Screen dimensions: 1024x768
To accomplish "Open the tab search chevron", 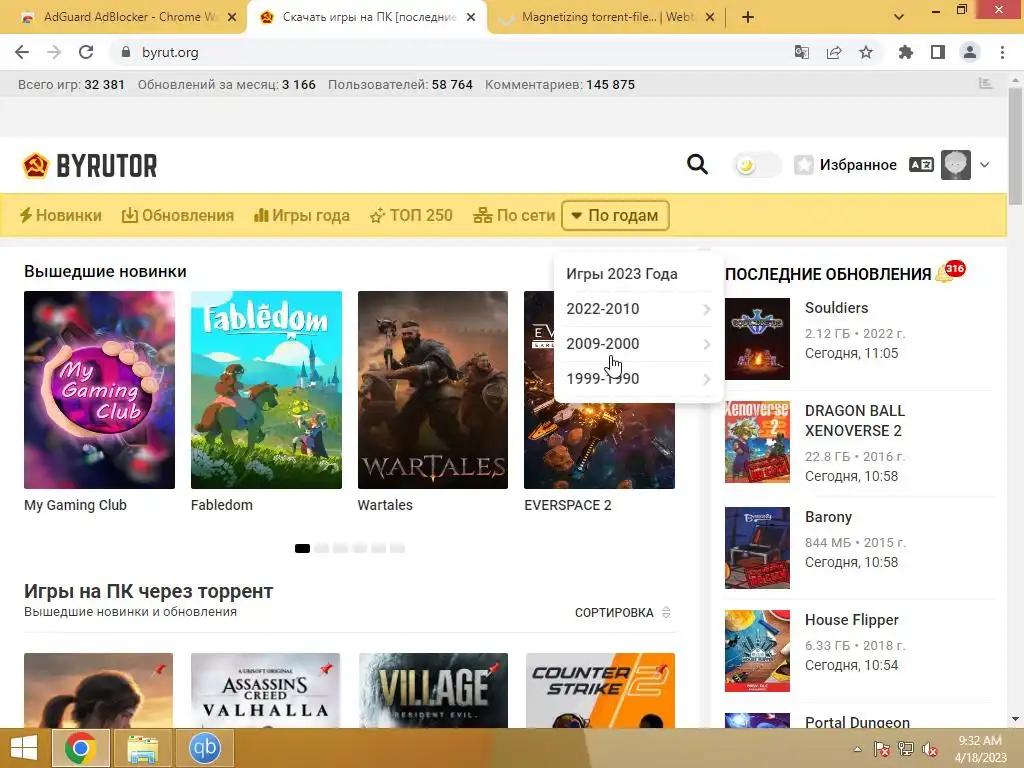I will tap(899, 17).
